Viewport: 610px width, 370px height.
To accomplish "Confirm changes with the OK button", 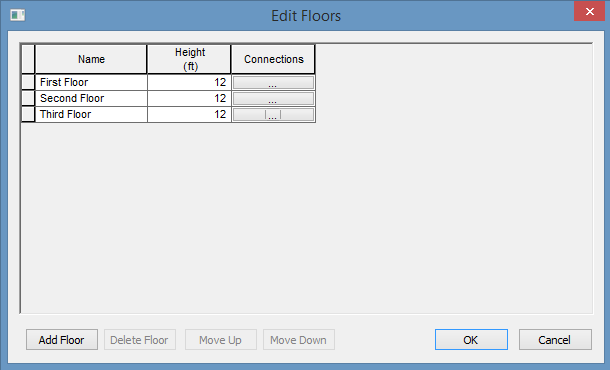I will [471, 340].
